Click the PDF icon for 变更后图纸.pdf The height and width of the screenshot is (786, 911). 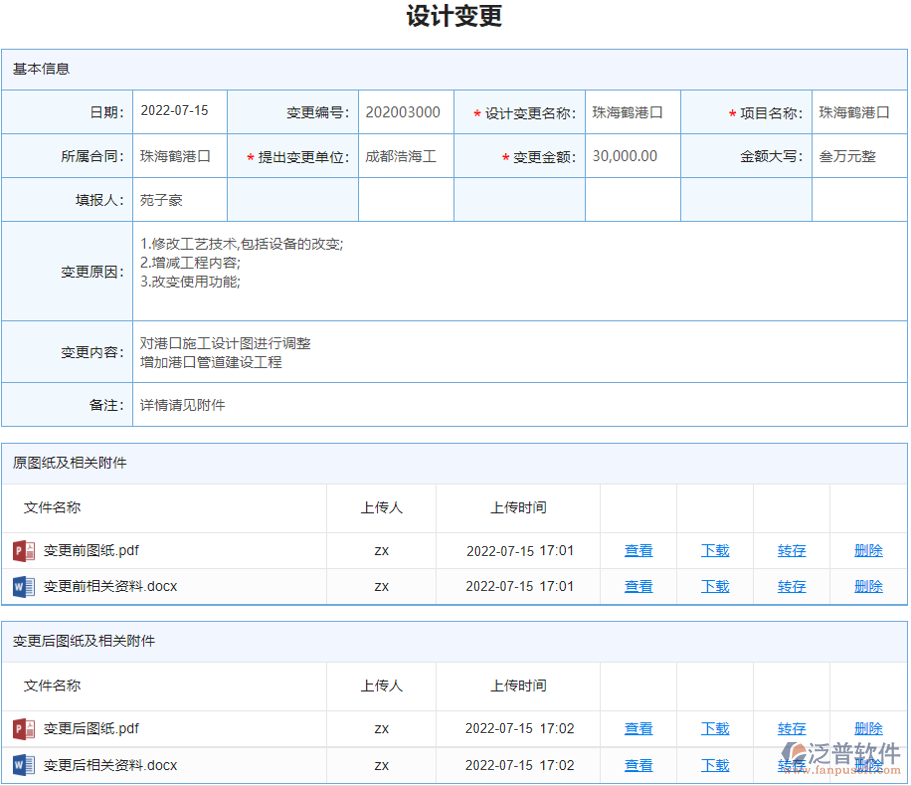point(22,728)
